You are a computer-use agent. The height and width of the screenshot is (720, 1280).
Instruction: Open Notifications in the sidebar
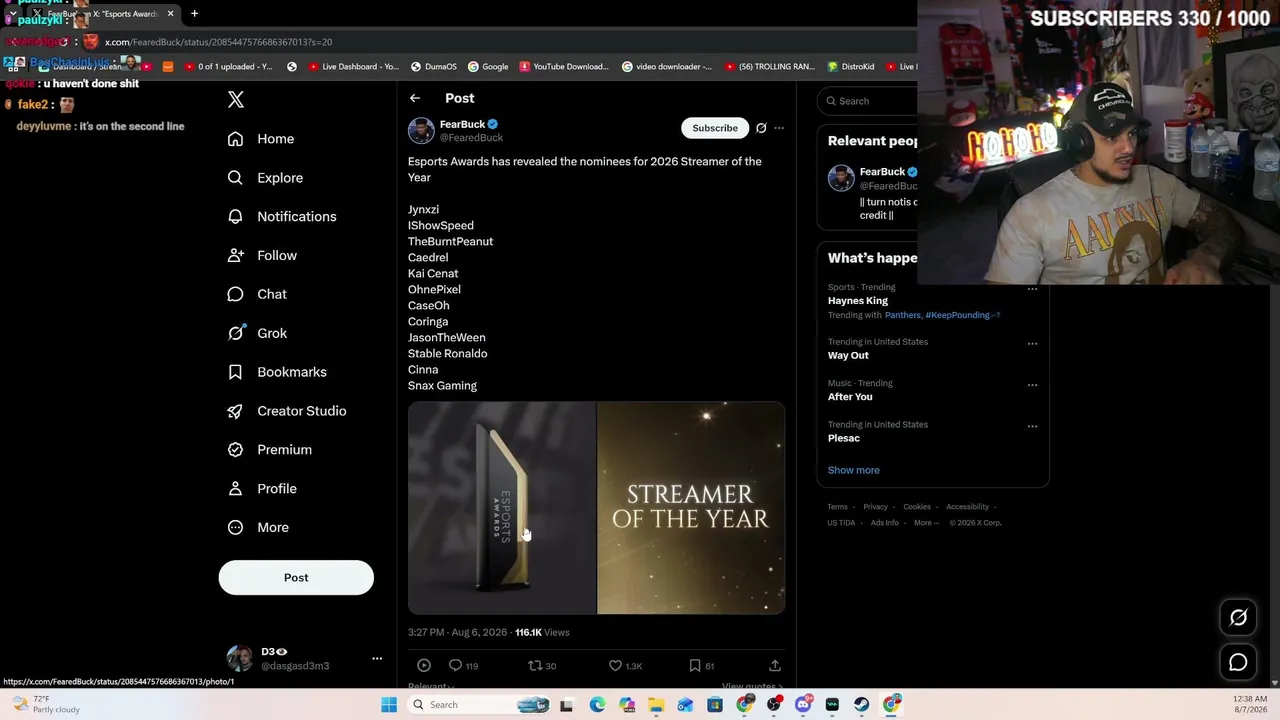282,217
